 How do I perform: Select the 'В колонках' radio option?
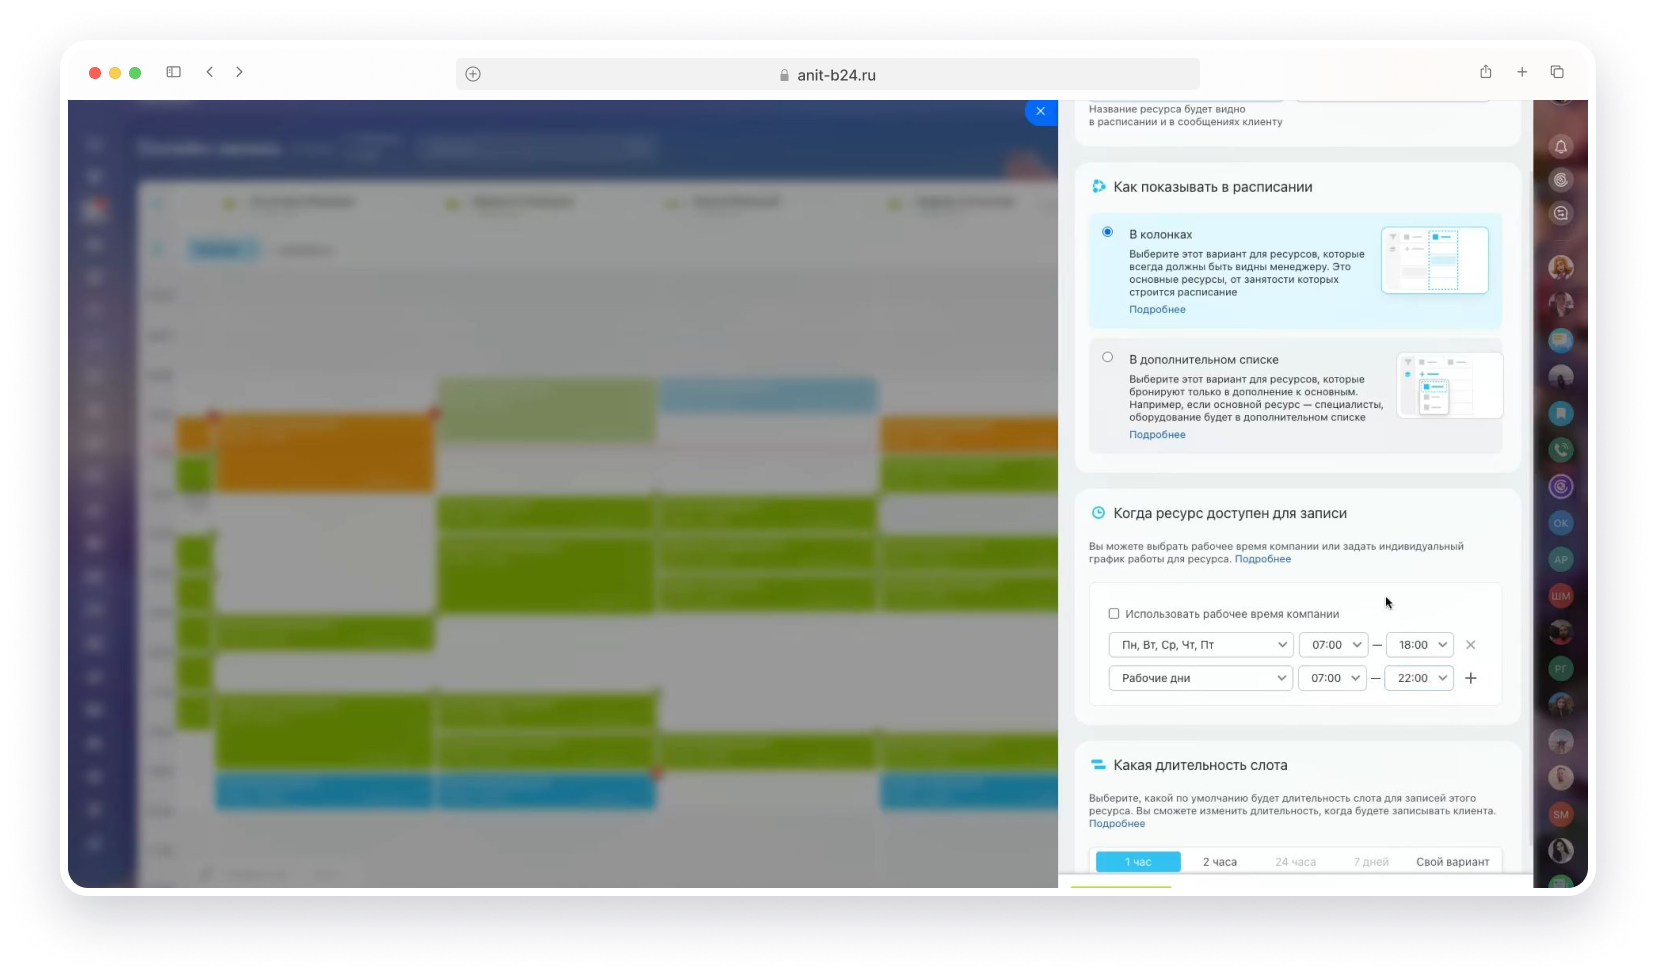pyautogui.click(x=1107, y=232)
